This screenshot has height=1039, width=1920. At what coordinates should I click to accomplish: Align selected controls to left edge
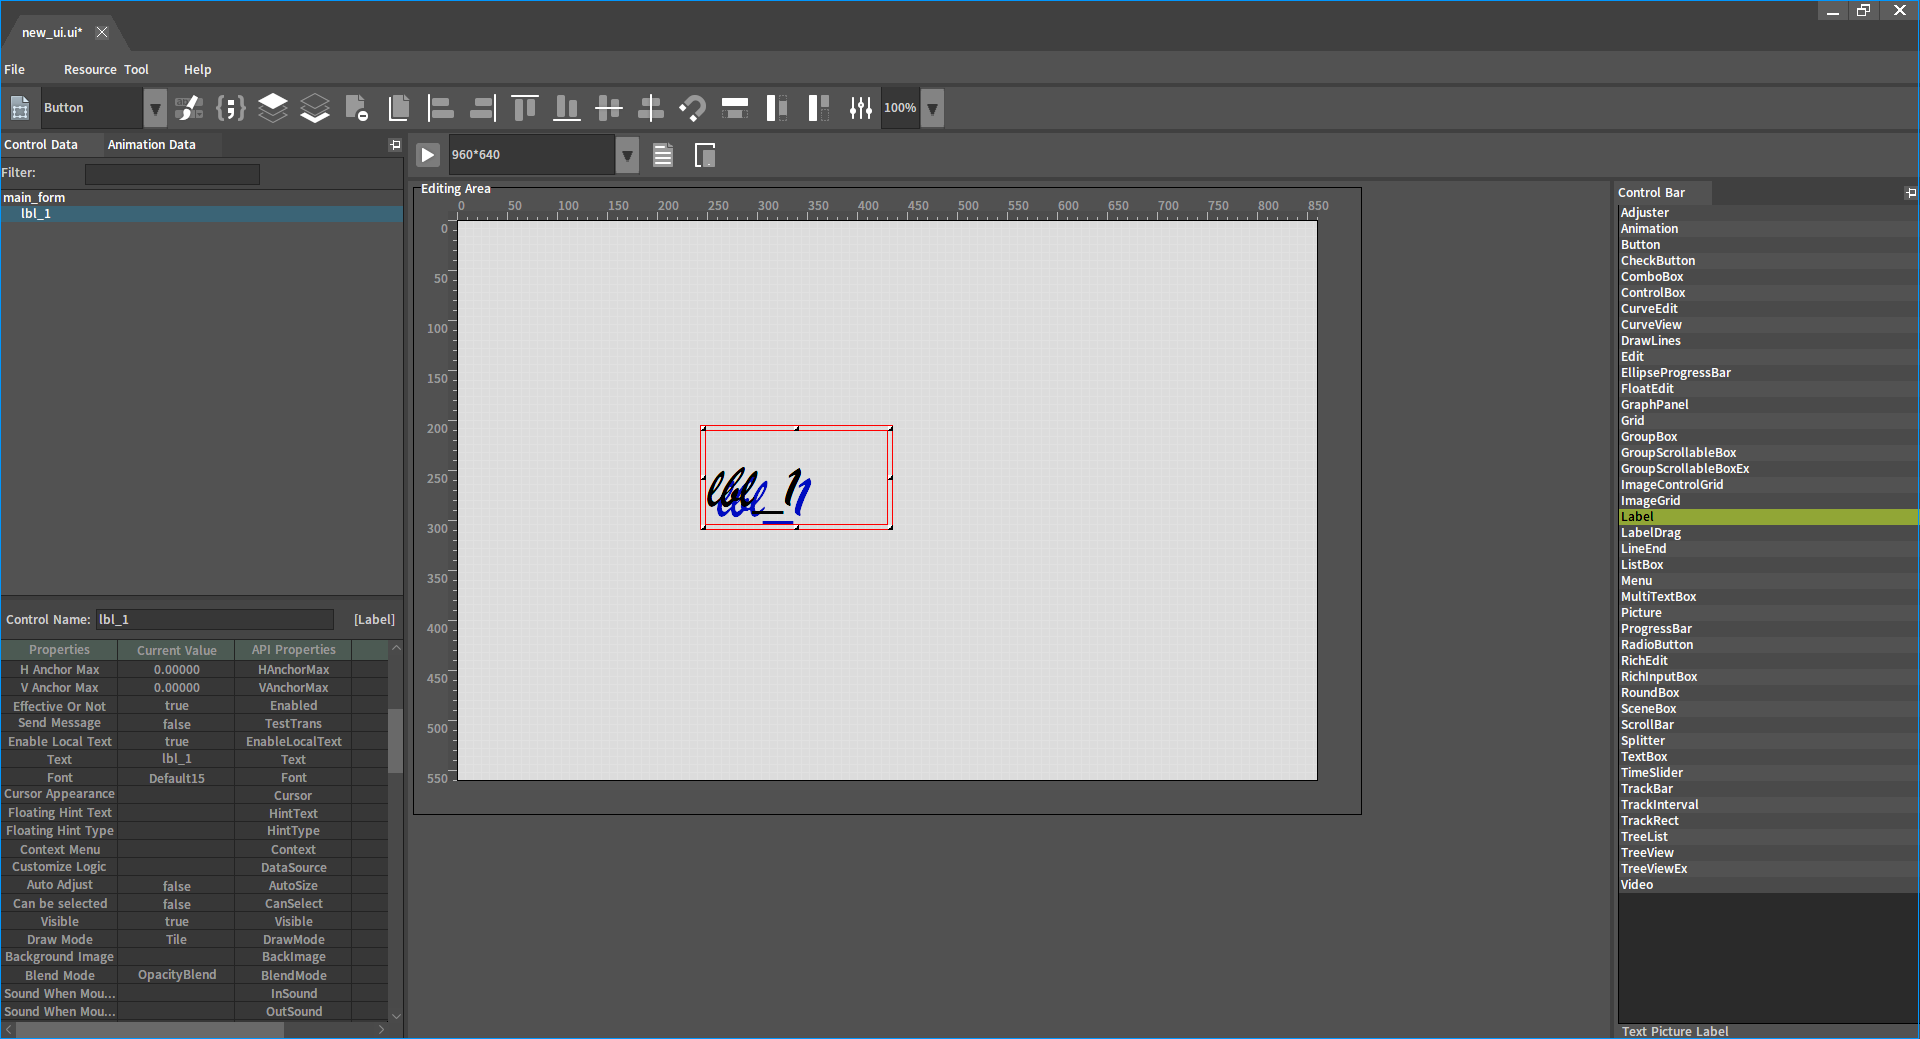[x=441, y=108]
